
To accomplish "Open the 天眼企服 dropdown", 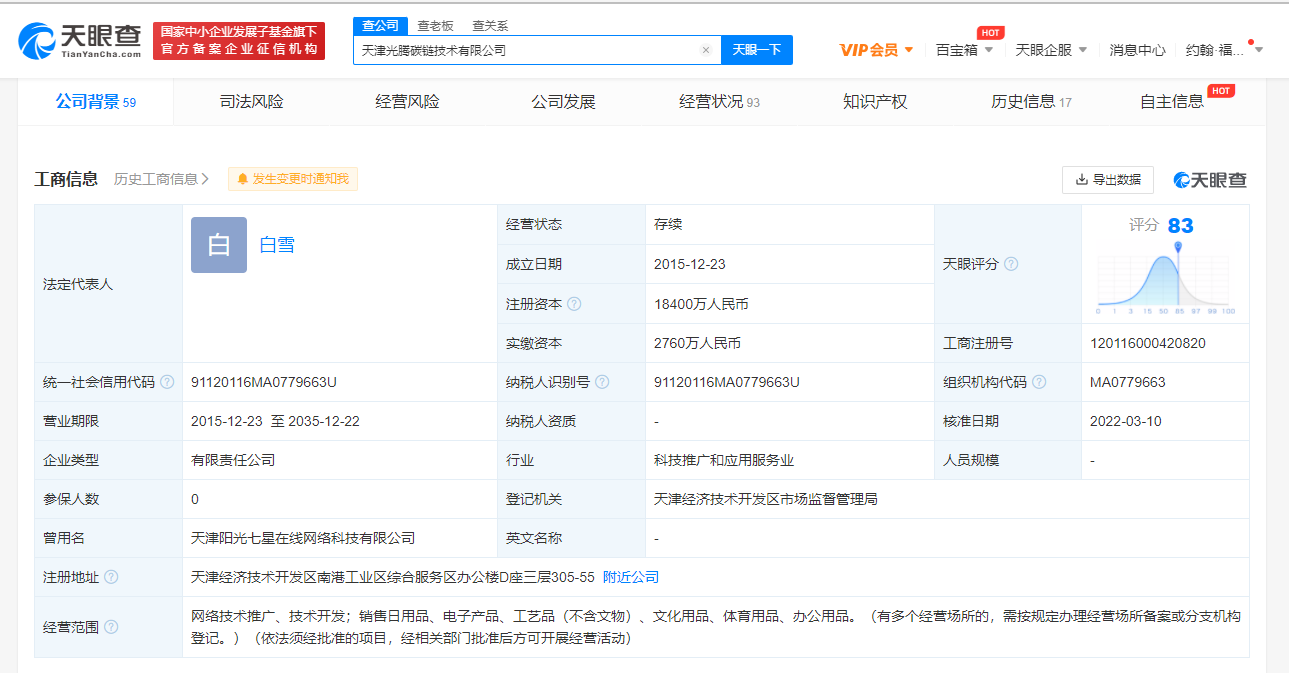I will coord(1051,50).
